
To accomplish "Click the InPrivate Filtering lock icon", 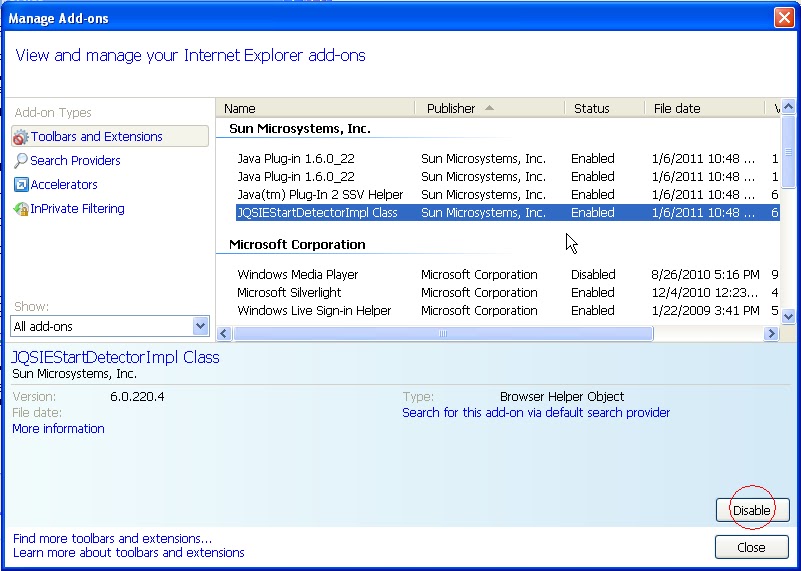I will coord(20,209).
